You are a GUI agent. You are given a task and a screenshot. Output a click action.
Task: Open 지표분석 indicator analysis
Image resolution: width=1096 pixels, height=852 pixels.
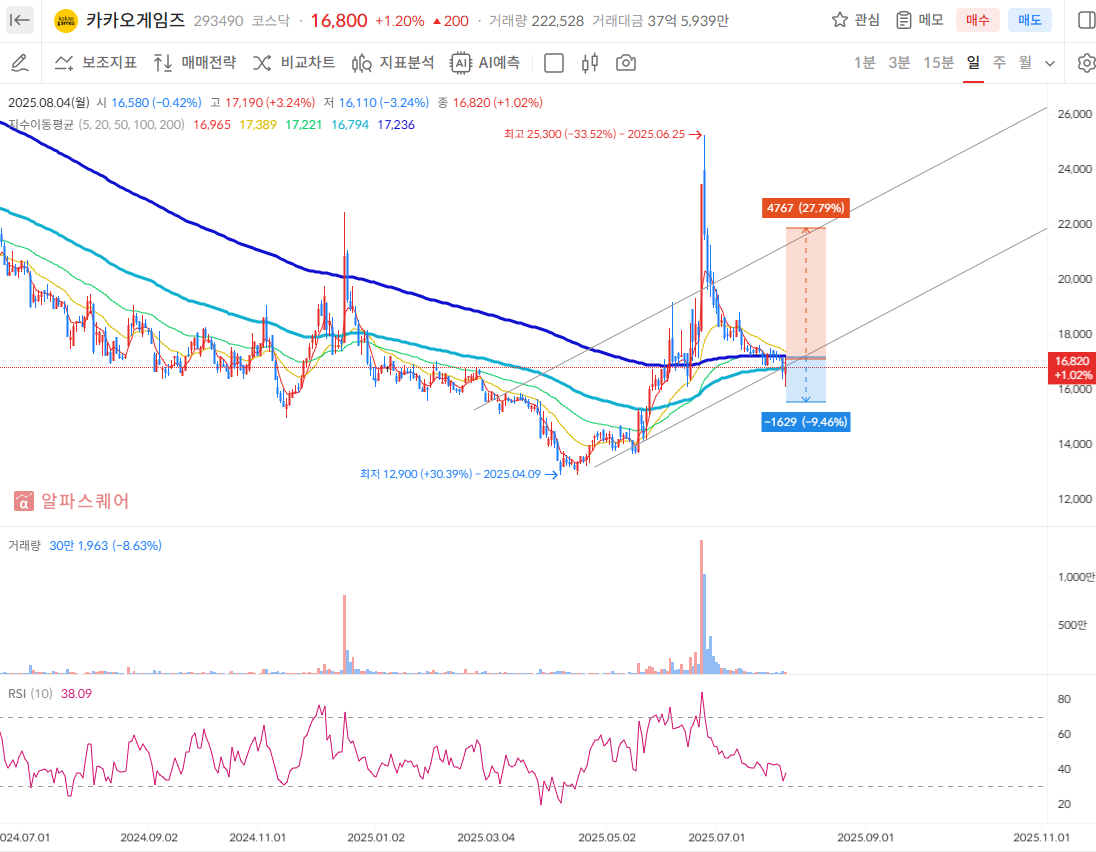[393, 63]
